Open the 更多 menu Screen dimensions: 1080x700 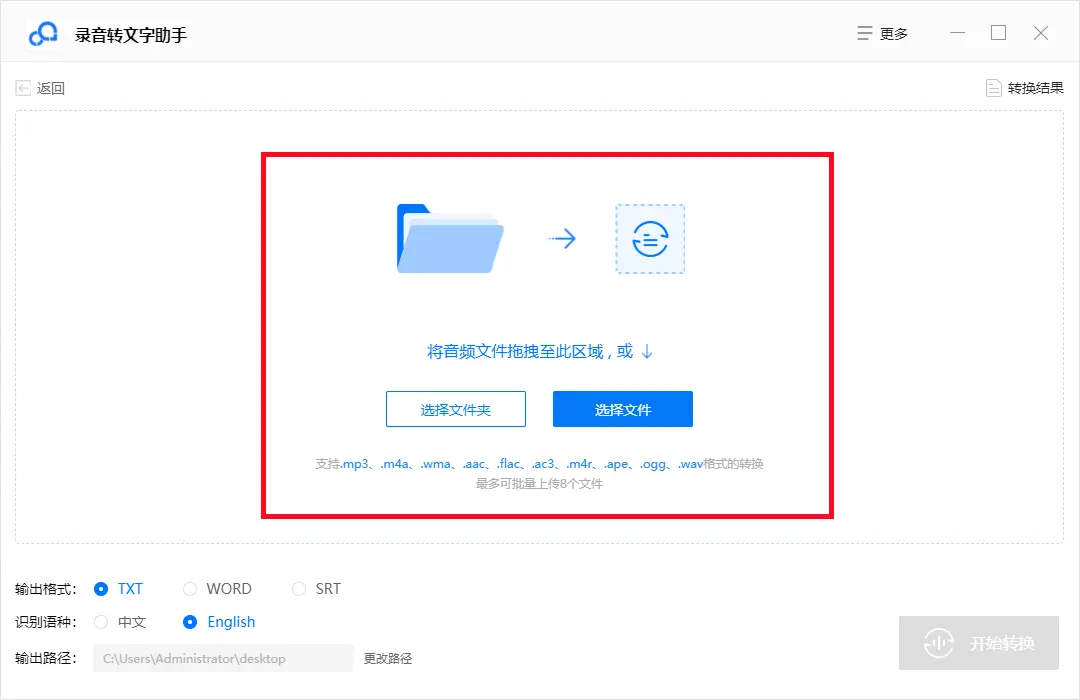click(x=884, y=32)
